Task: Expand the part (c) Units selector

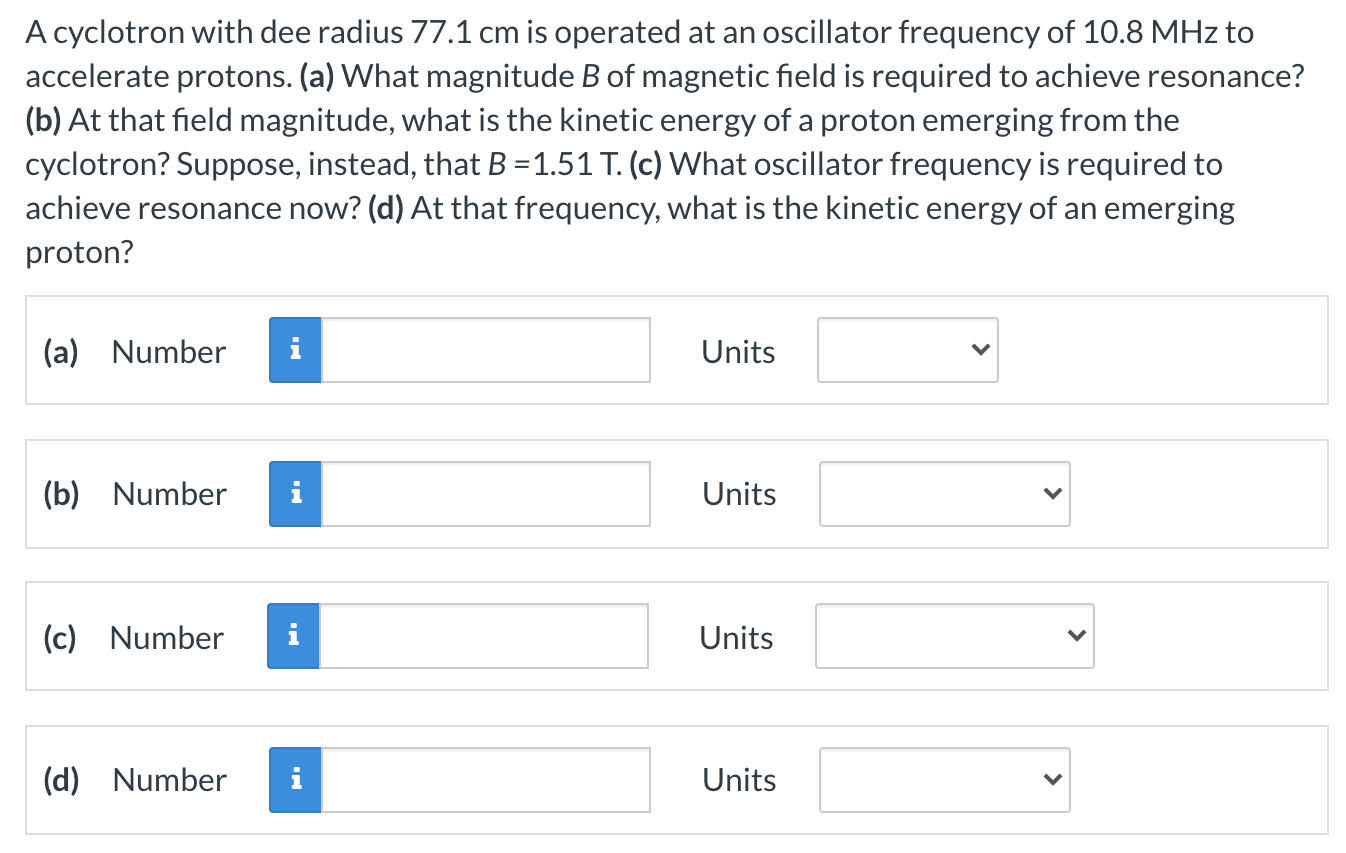Action: tap(953, 636)
